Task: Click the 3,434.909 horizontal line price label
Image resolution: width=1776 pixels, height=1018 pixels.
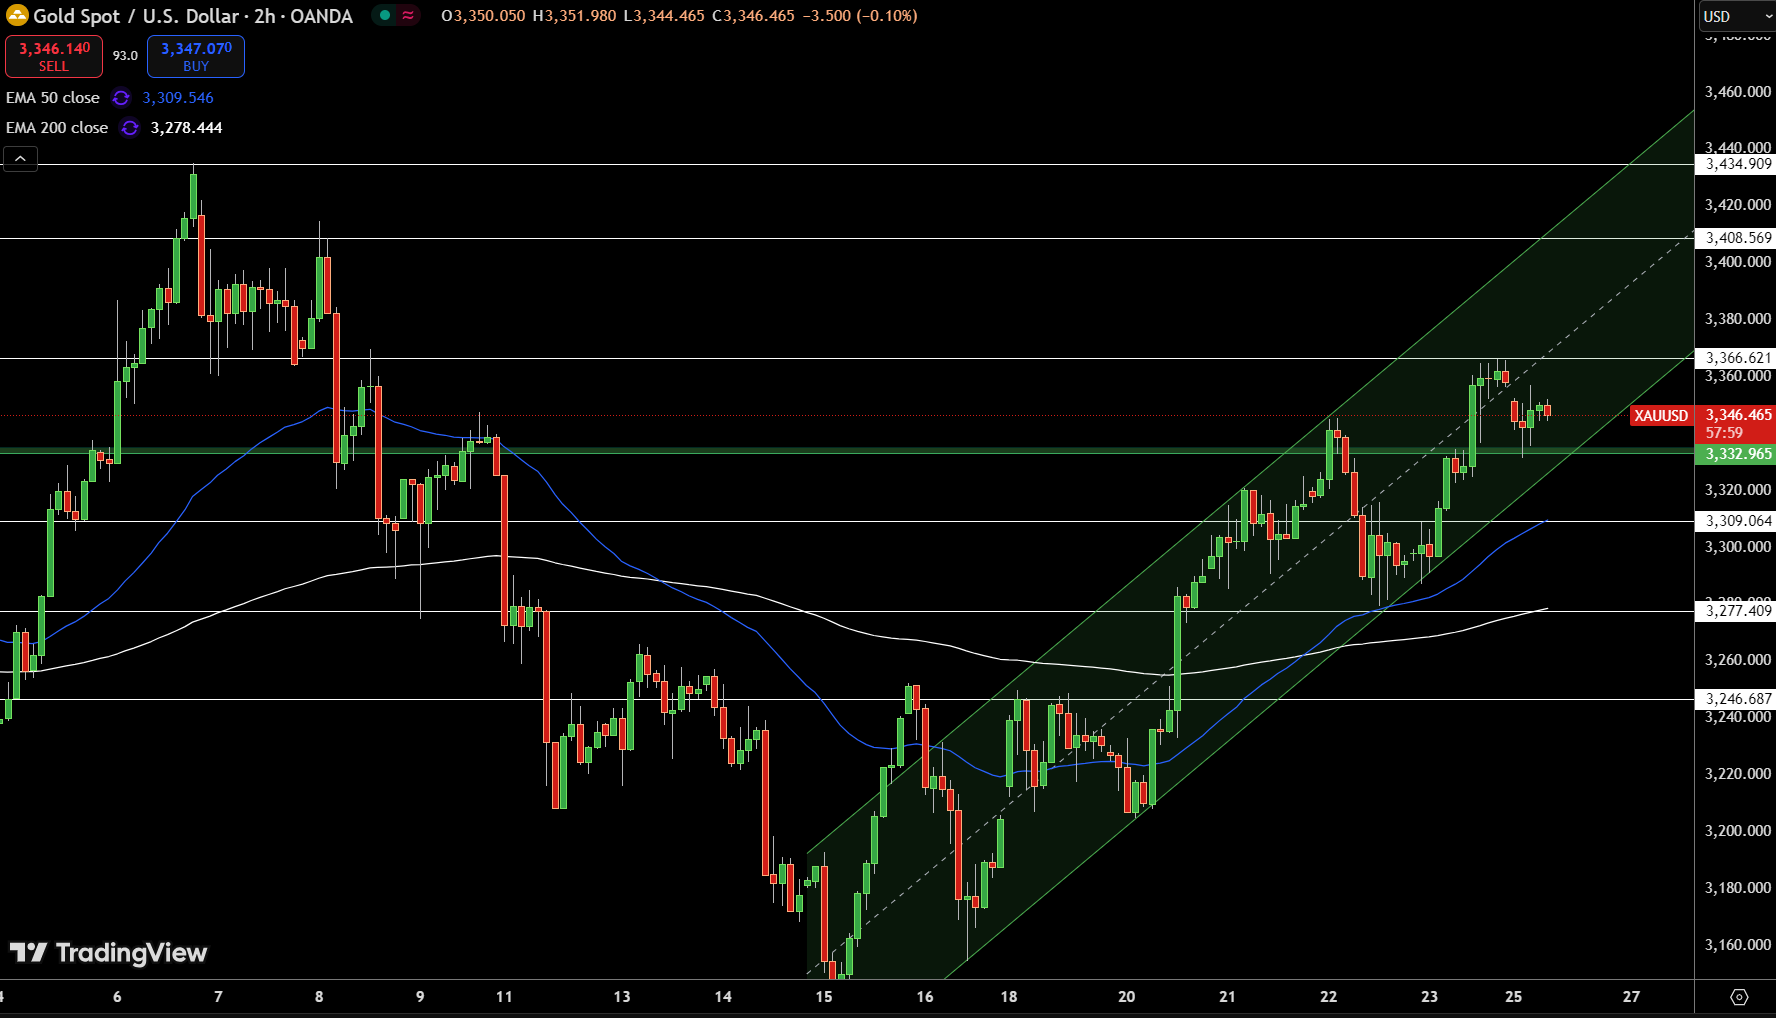Action: coord(1736,164)
